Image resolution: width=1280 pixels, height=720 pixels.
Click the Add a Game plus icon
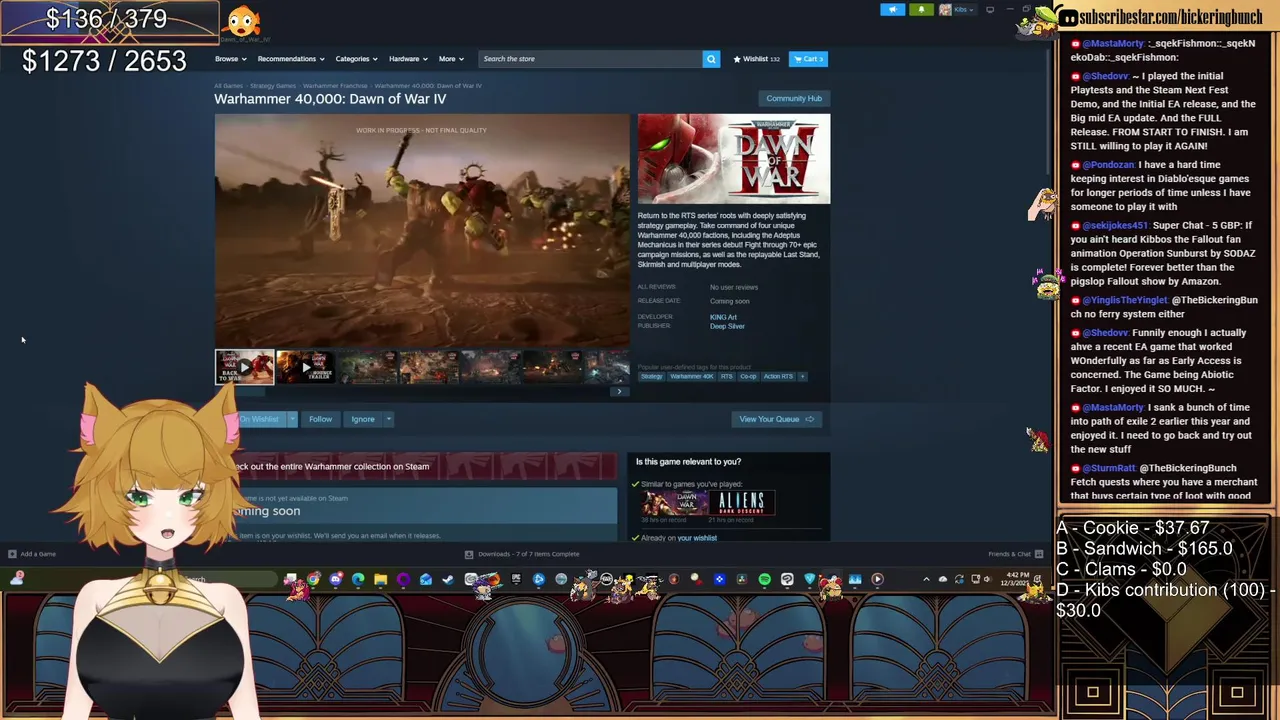(x=12, y=554)
